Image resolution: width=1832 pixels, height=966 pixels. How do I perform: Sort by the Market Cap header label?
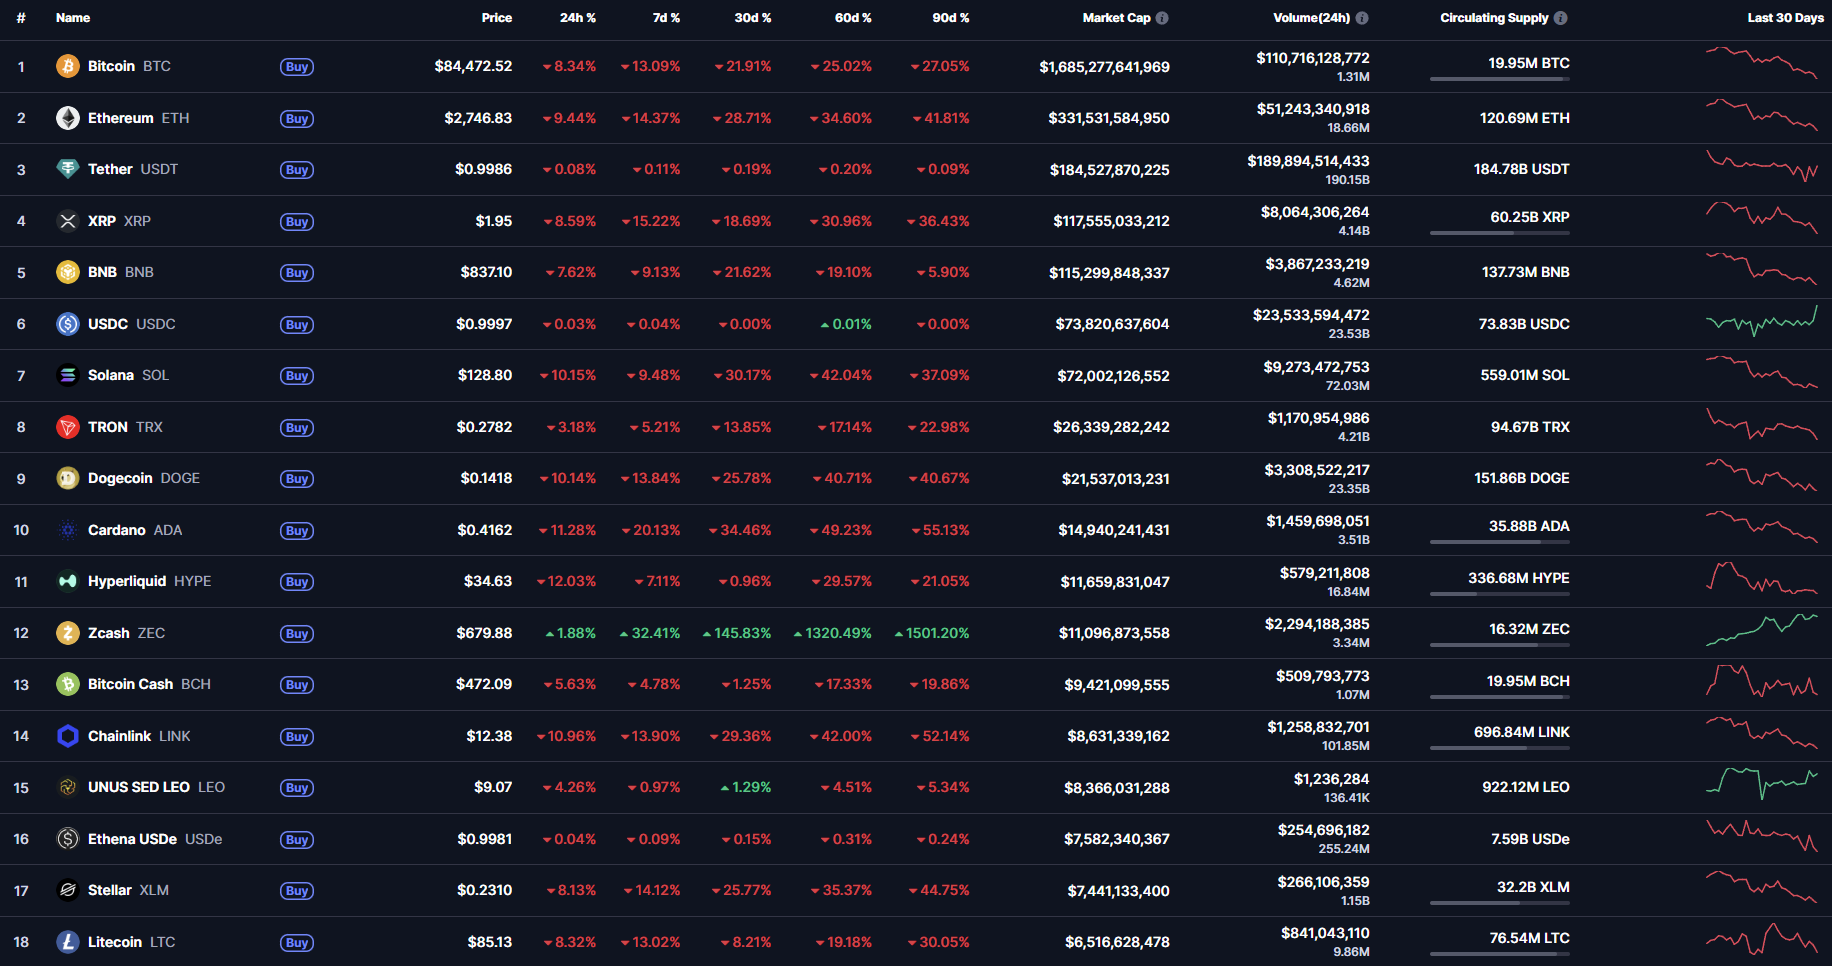pos(1116,18)
